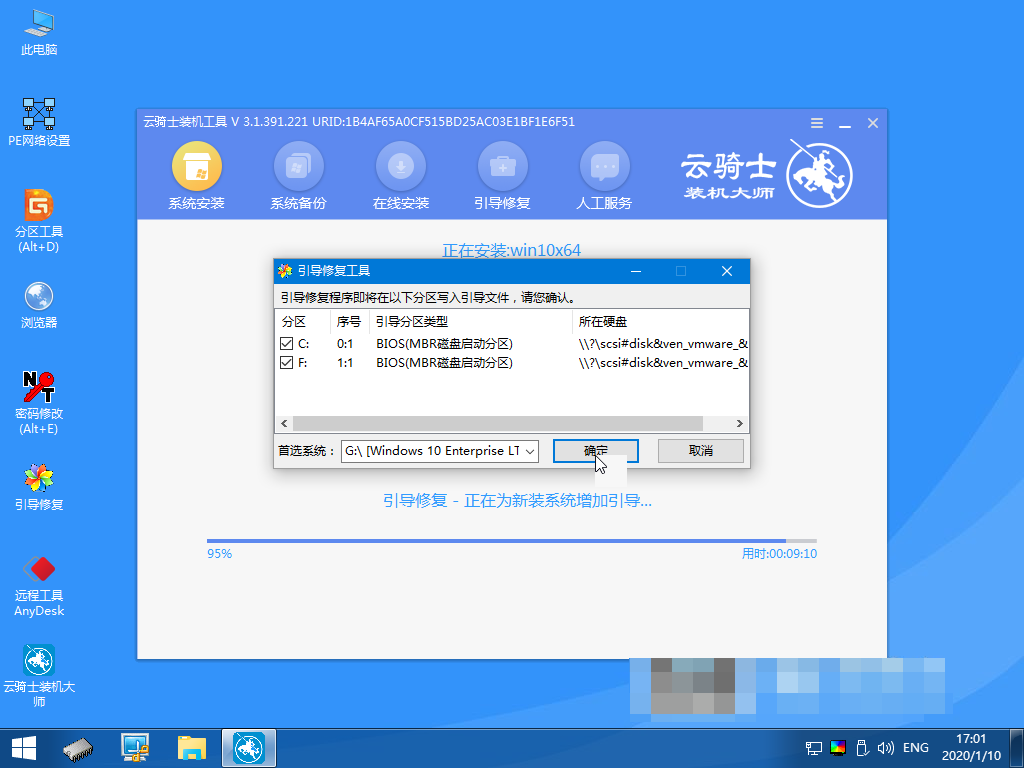Click 引导修复工具 dialog title icon
Screen dimensions: 1024x768
pyautogui.click(x=285, y=270)
